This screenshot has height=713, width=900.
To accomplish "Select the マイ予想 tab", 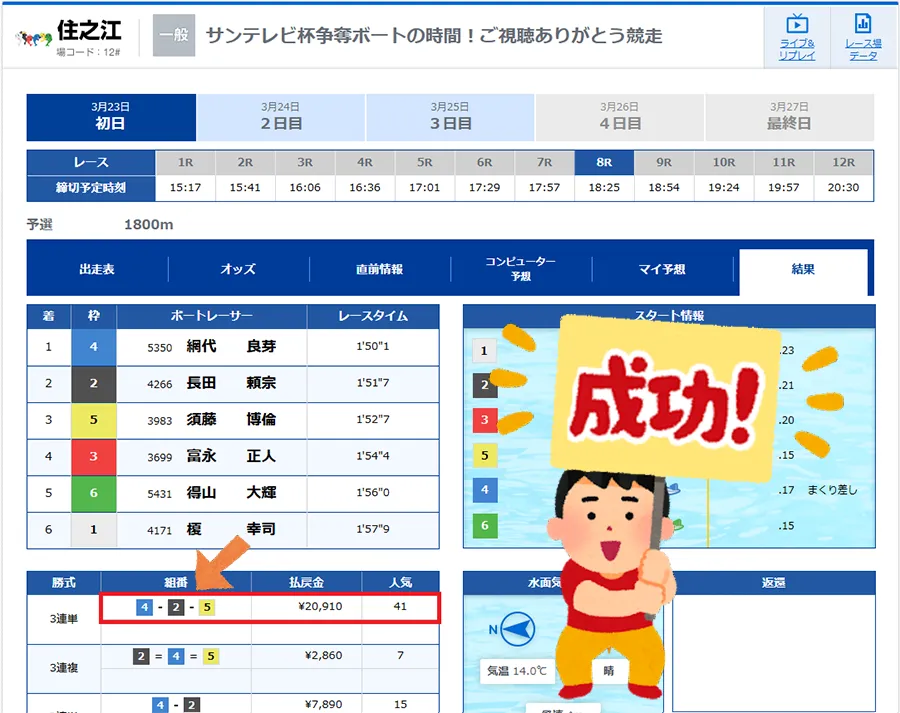I will pyautogui.click(x=661, y=269).
